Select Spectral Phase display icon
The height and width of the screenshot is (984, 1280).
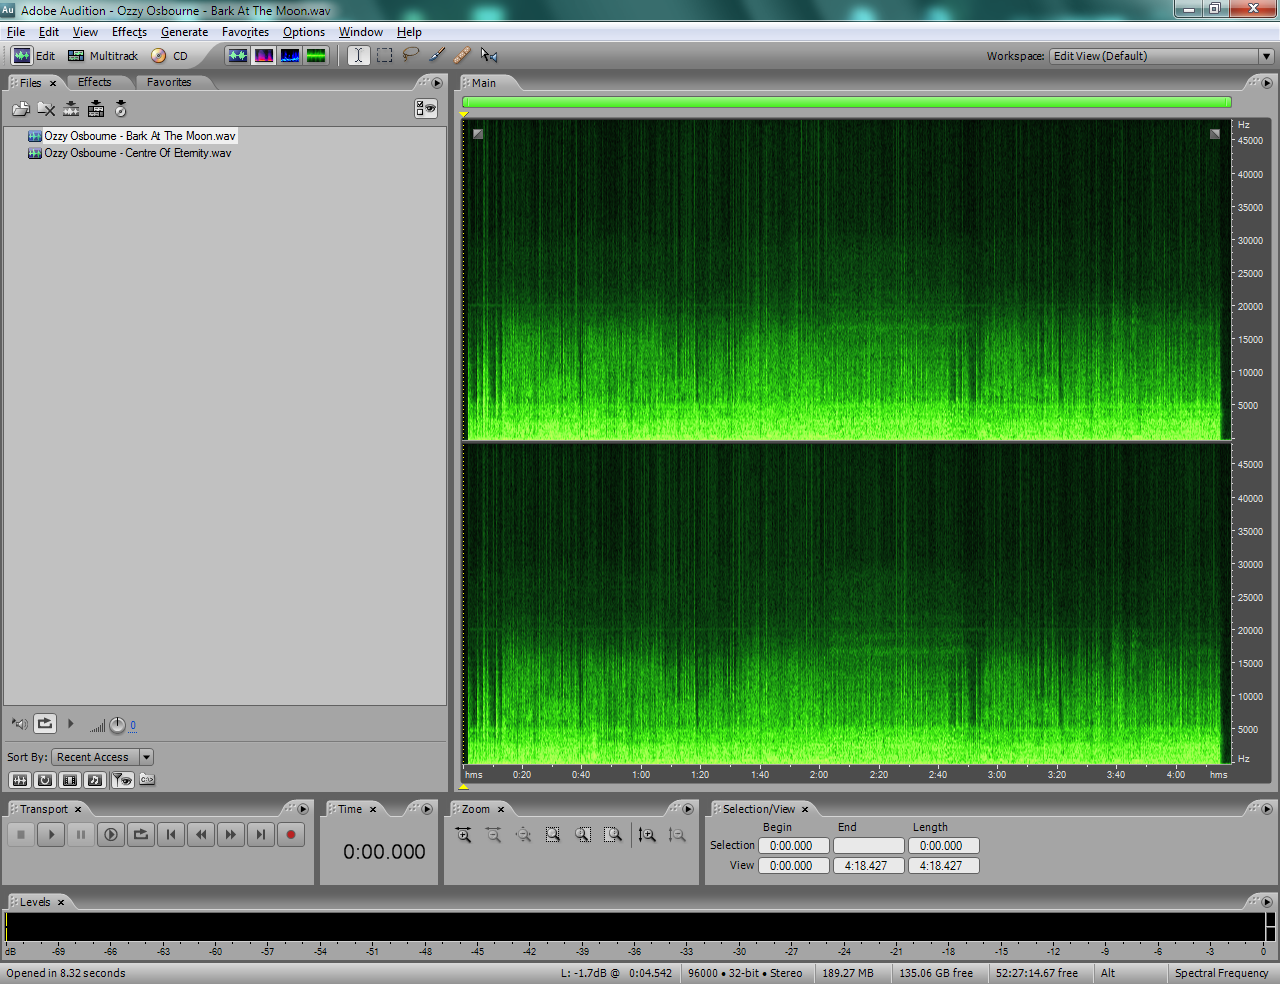point(316,56)
